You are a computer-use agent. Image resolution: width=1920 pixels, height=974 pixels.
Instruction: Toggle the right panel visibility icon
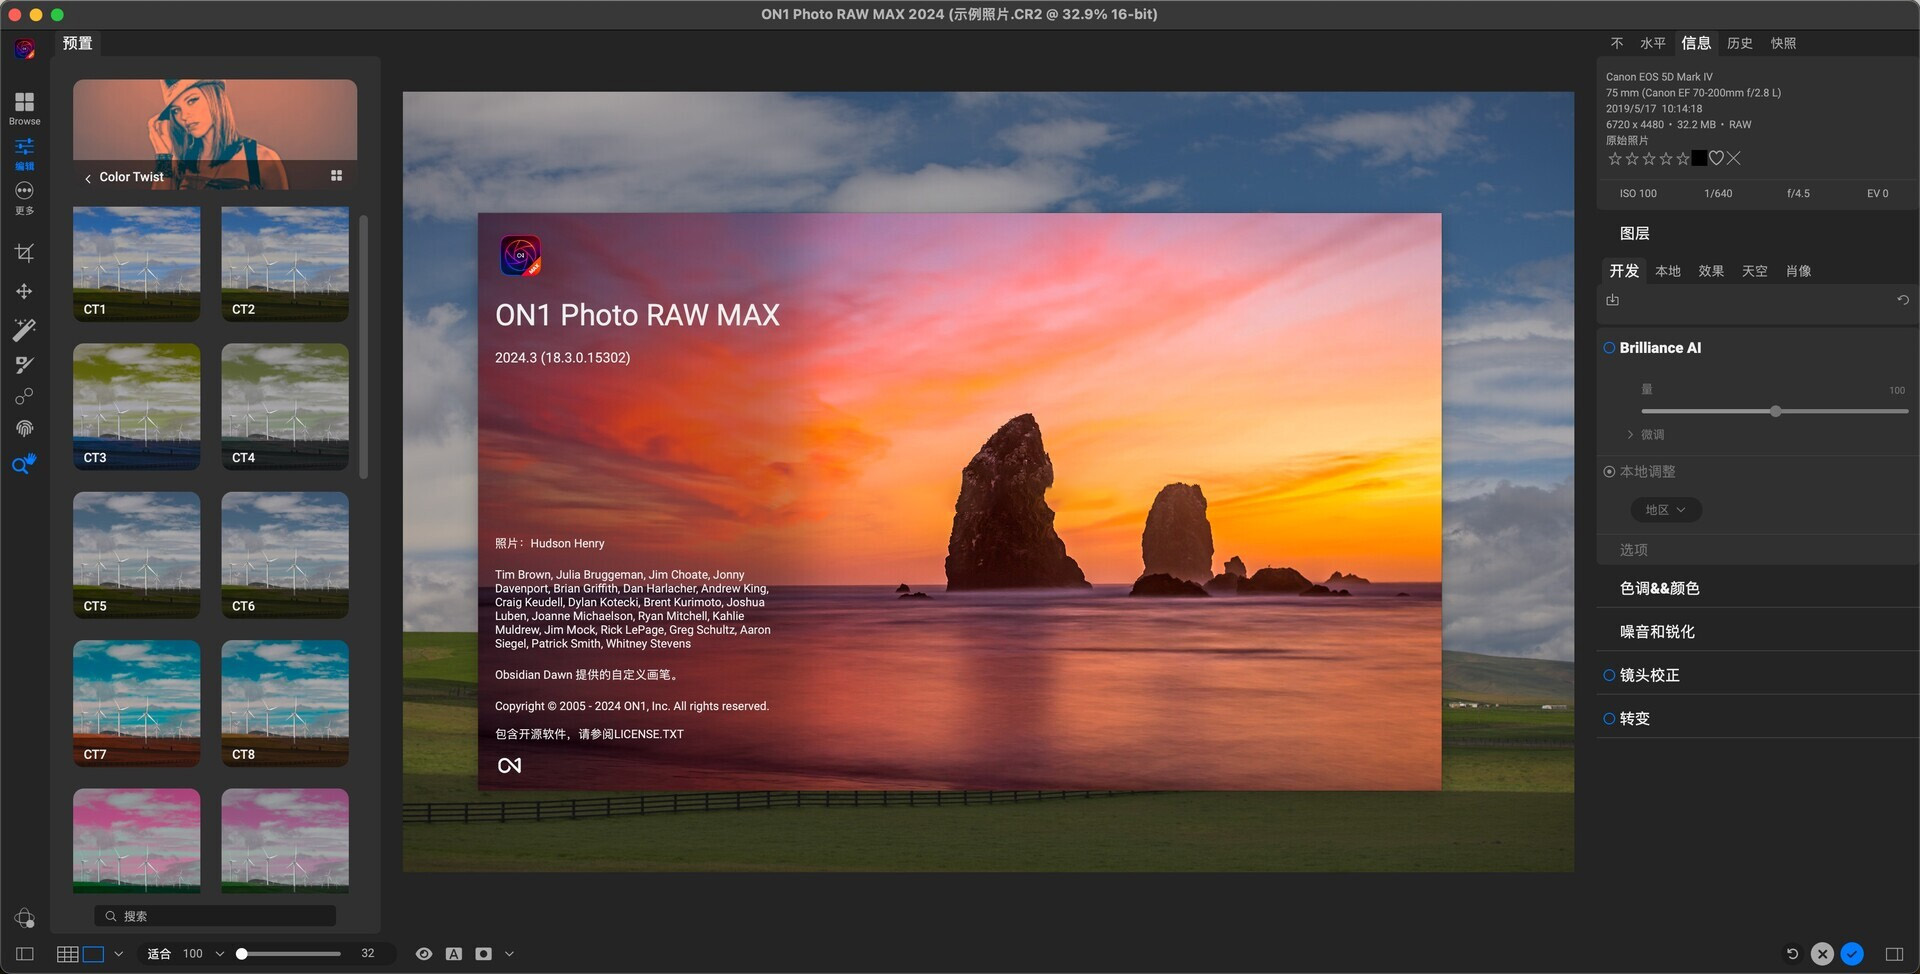1894,954
